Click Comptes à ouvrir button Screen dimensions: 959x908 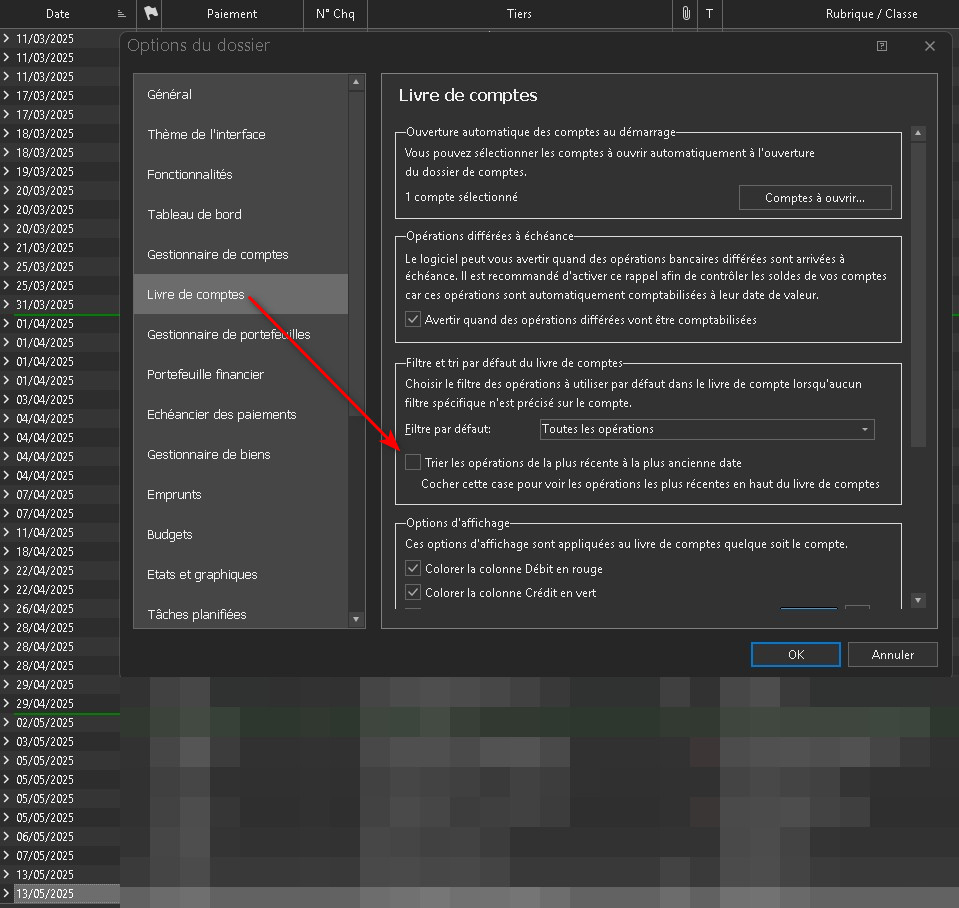pos(815,197)
